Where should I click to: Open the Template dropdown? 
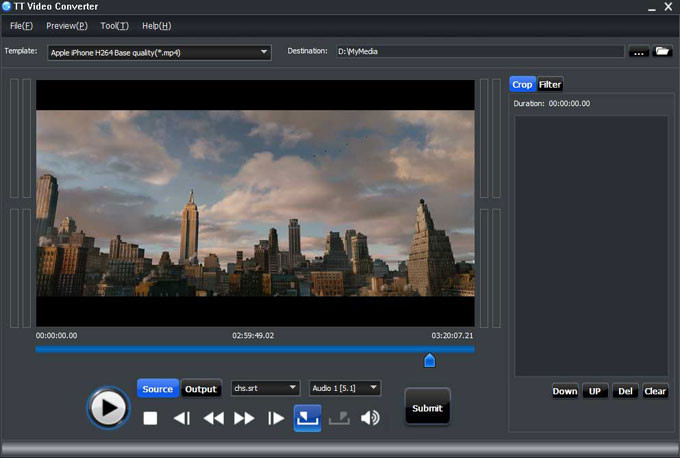click(x=159, y=52)
